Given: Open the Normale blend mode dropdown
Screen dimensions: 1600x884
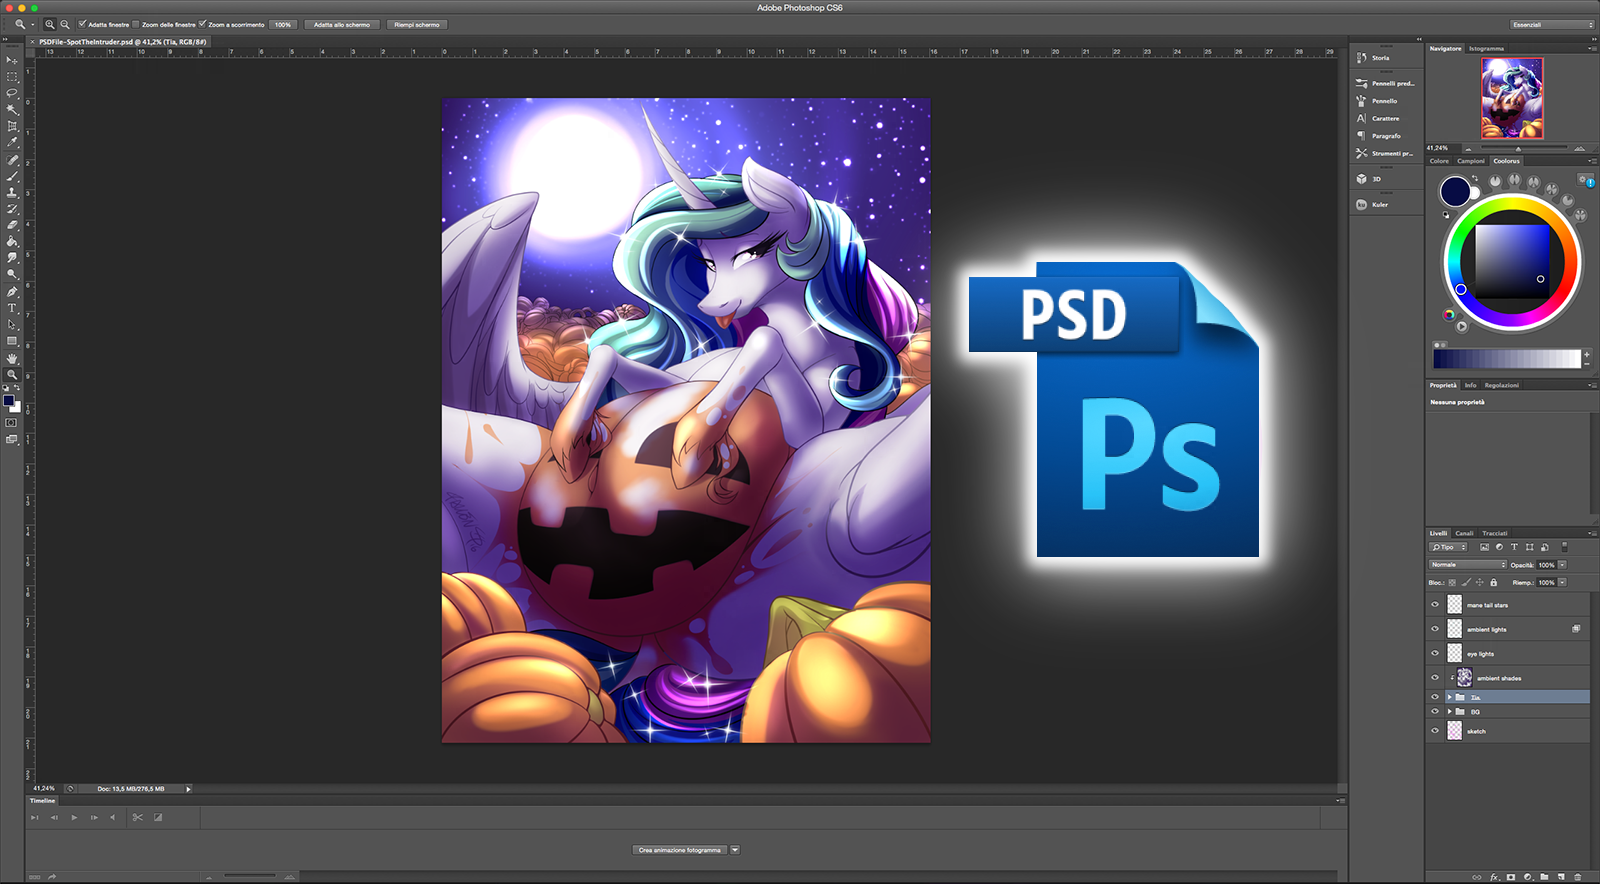Looking at the screenshot, I should [1467, 565].
